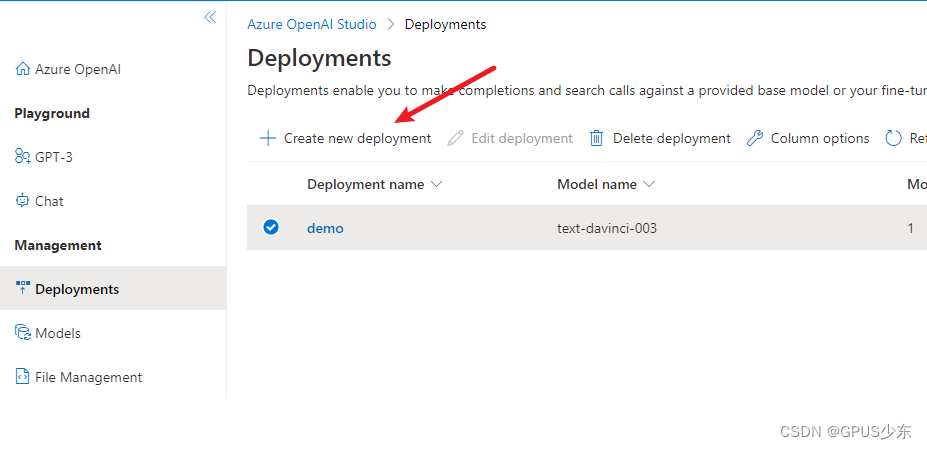Uncheck the demo row selection checkmark
The image size is (927, 449).
271,227
